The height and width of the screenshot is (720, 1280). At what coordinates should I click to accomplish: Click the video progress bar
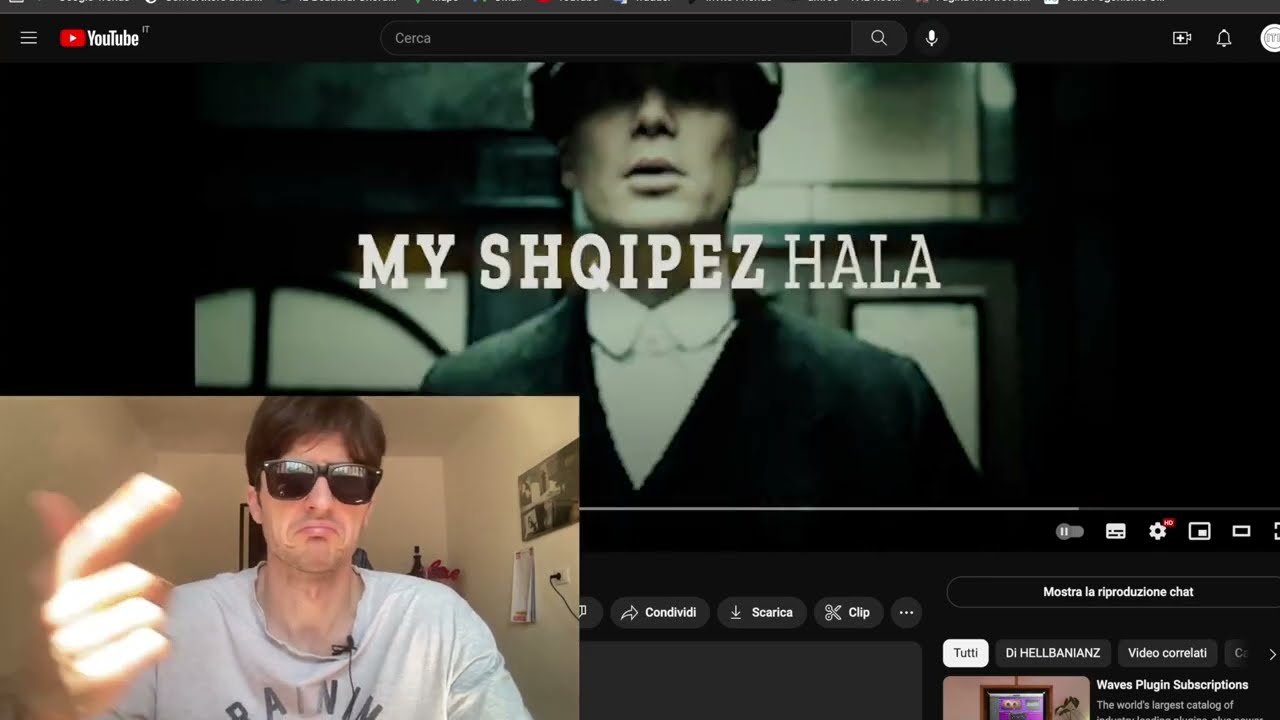pos(930,508)
